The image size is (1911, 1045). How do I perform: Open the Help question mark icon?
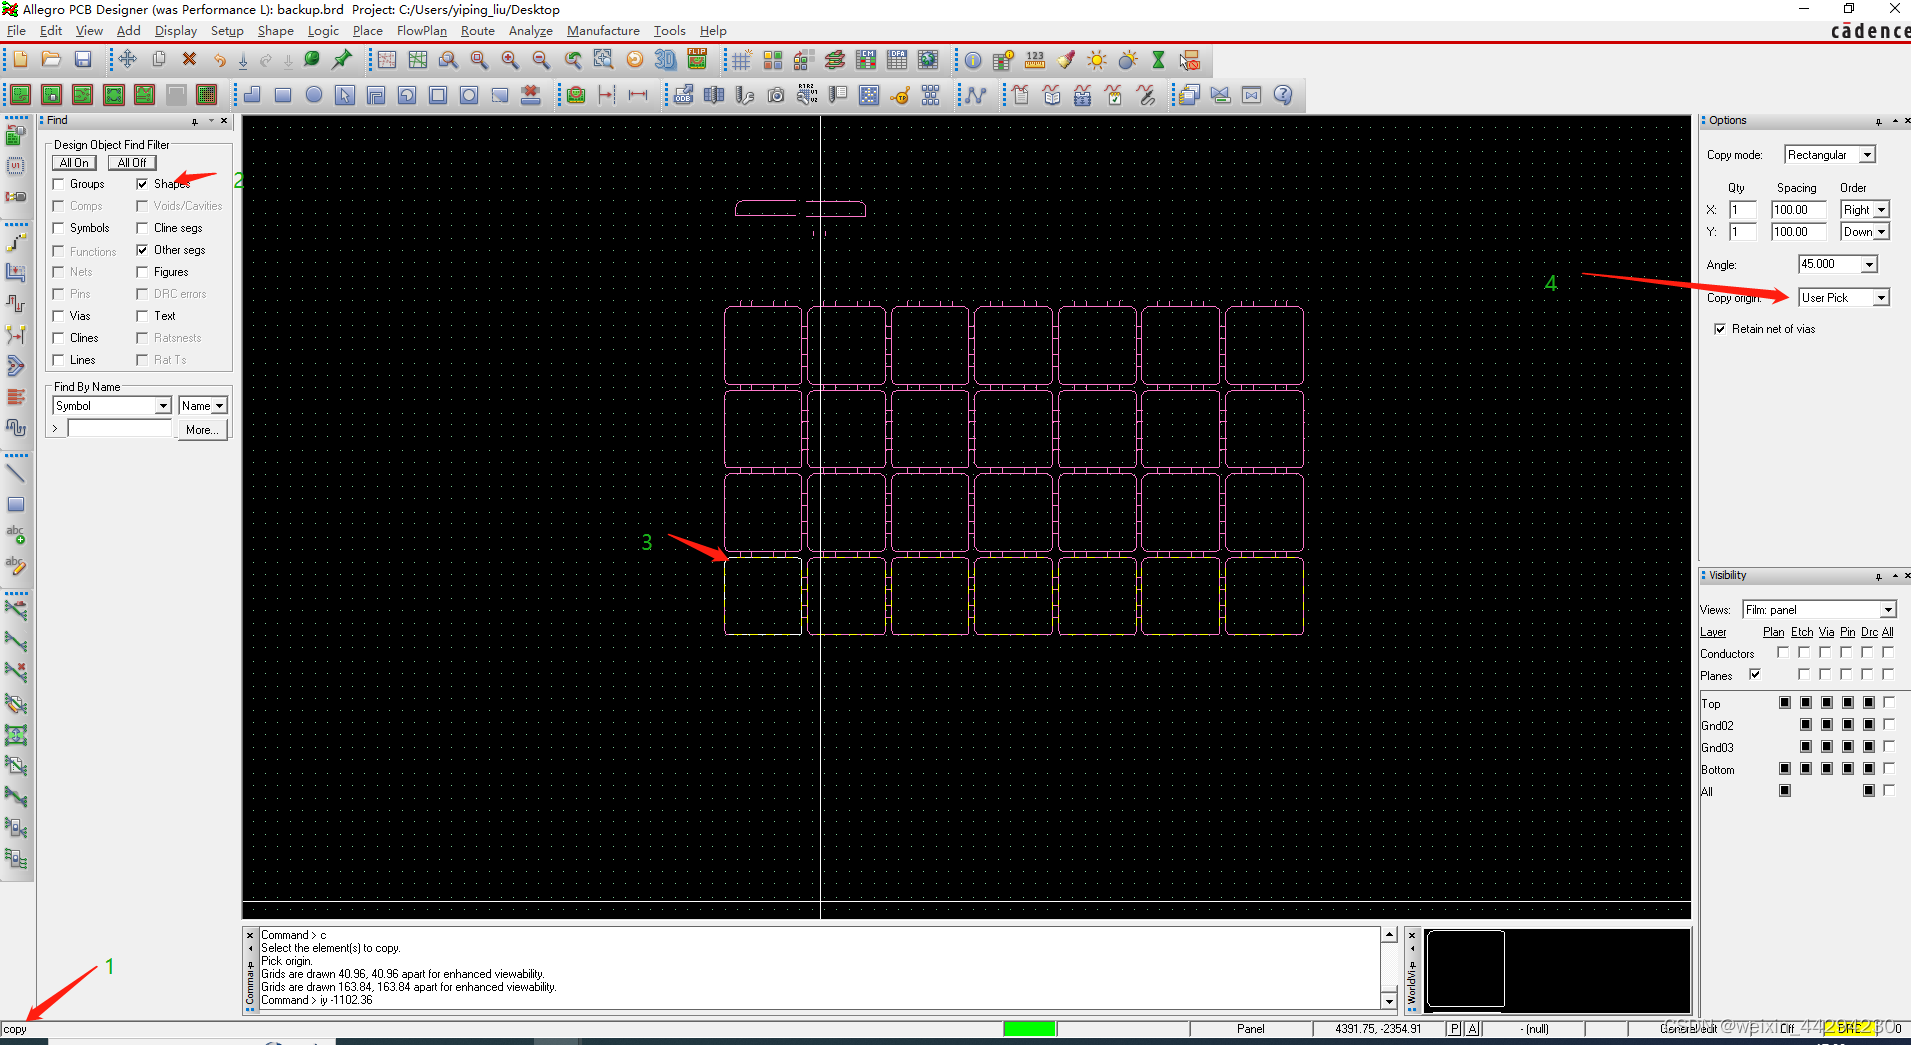click(x=1283, y=95)
